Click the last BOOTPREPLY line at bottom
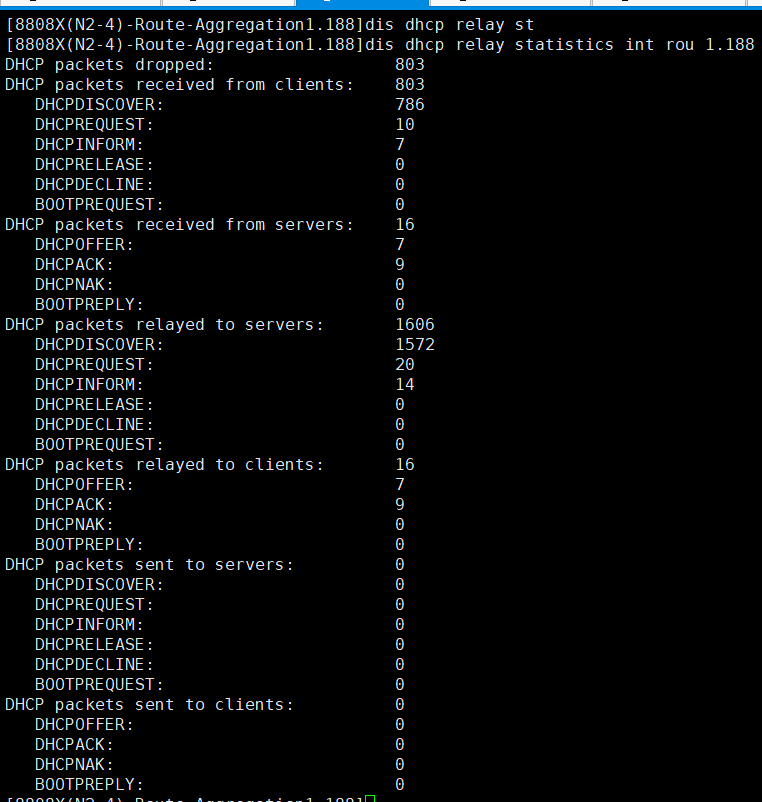Screen dimensions: 762x802 [x=89, y=784]
